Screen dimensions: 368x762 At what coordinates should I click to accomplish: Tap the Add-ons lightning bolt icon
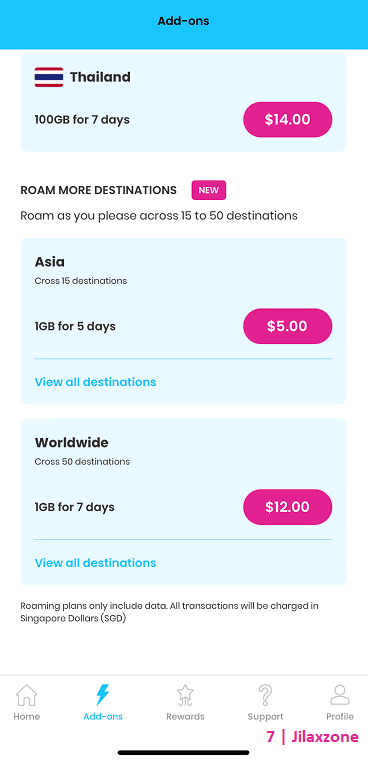tap(103, 695)
